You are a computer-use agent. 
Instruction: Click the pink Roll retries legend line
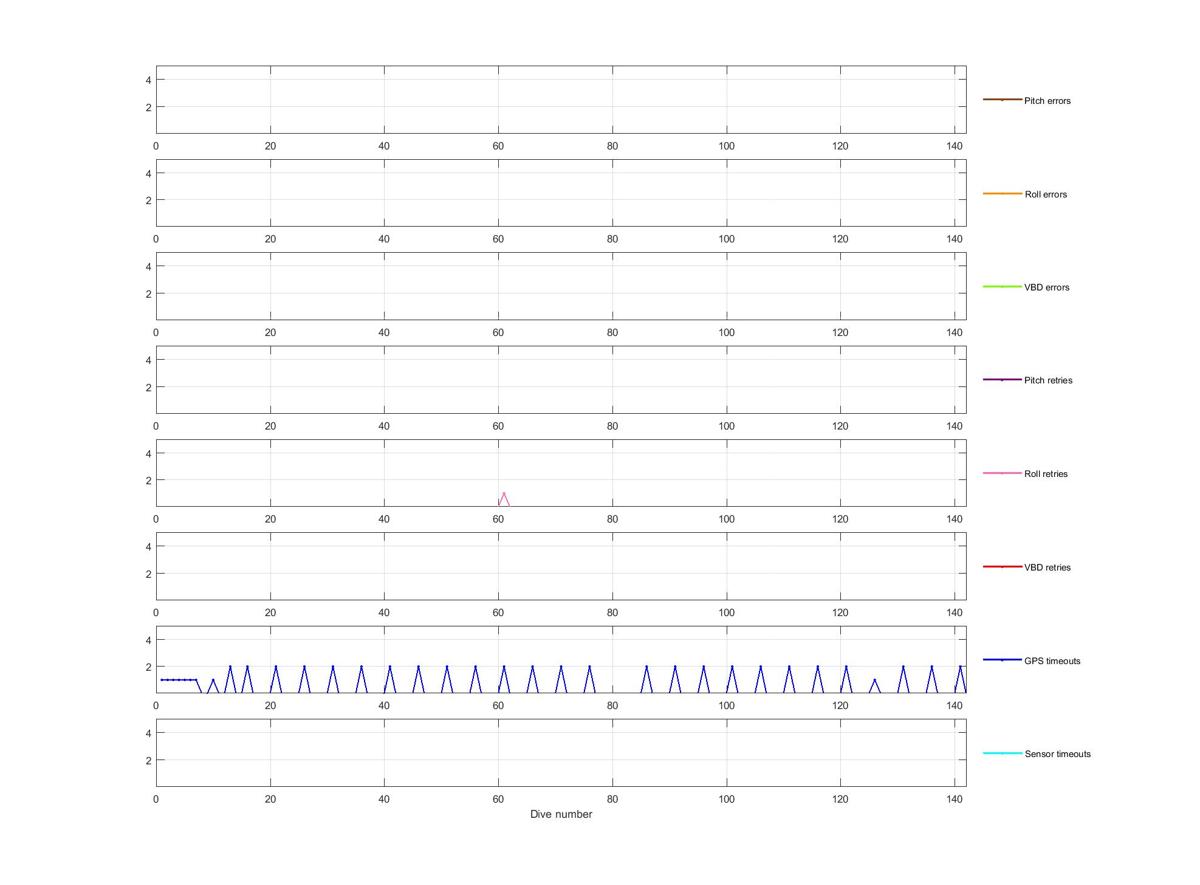(x=1002, y=473)
